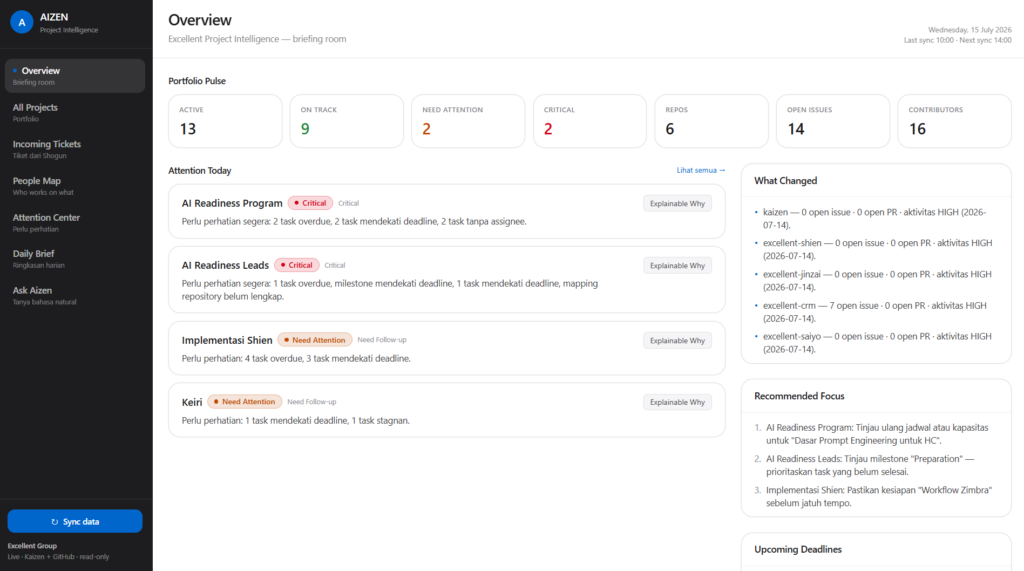This screenshot has height=571, width=1024.
Task: Open the Keiri project title
Action: (192, 402)
